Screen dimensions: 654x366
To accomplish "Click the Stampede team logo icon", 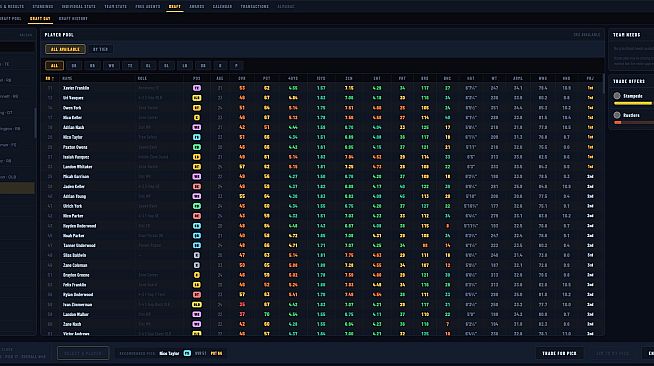I will point(617,96).
